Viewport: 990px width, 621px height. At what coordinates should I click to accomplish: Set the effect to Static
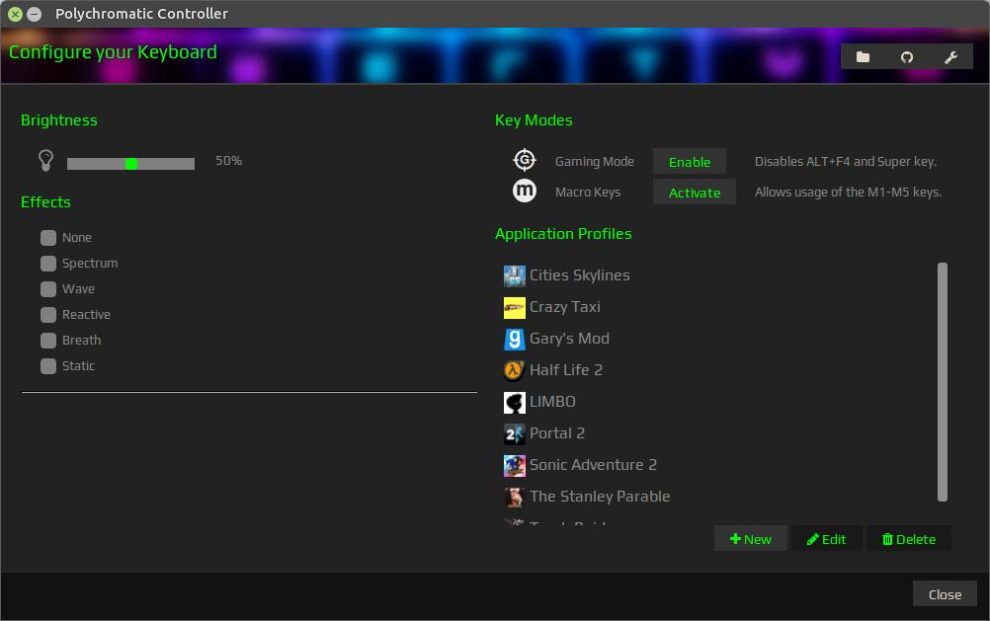[x=48, y=366]
